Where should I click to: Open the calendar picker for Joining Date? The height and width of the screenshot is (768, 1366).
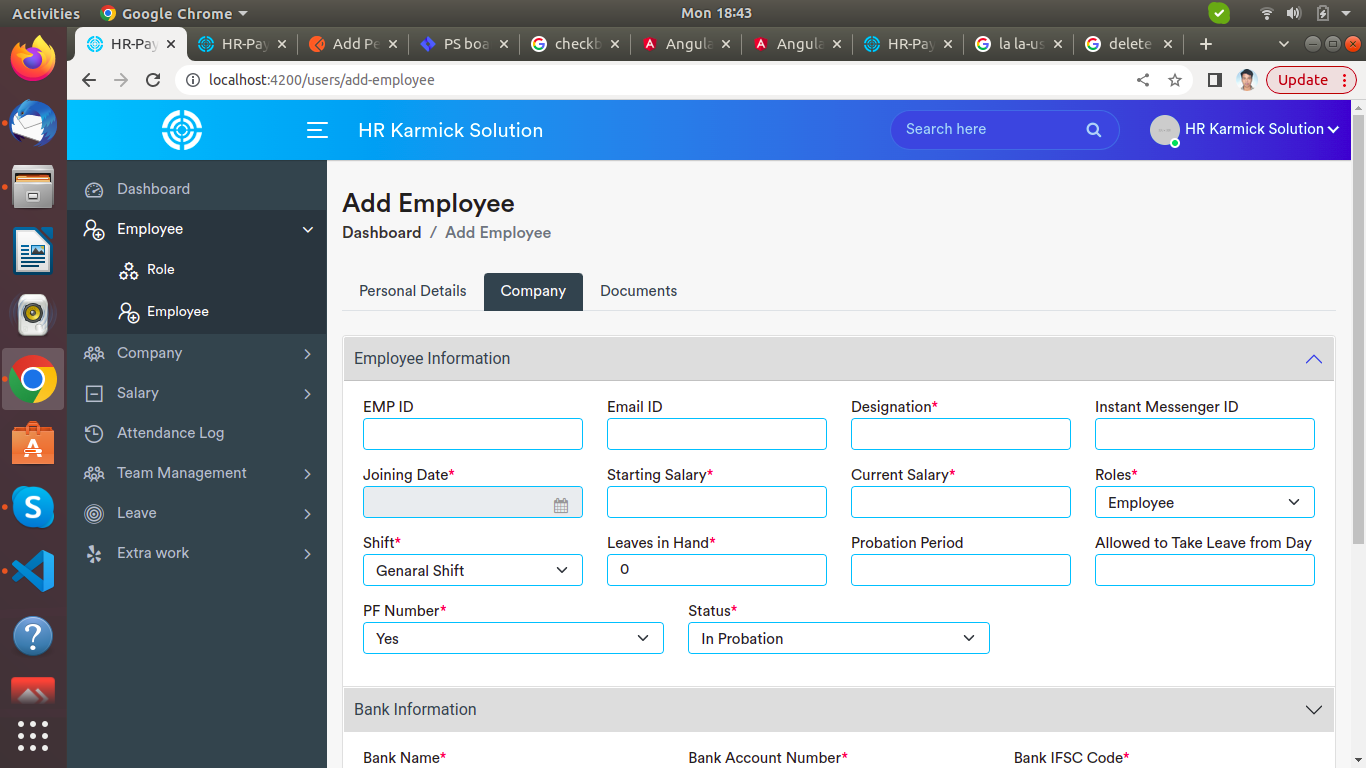[561, 506]
